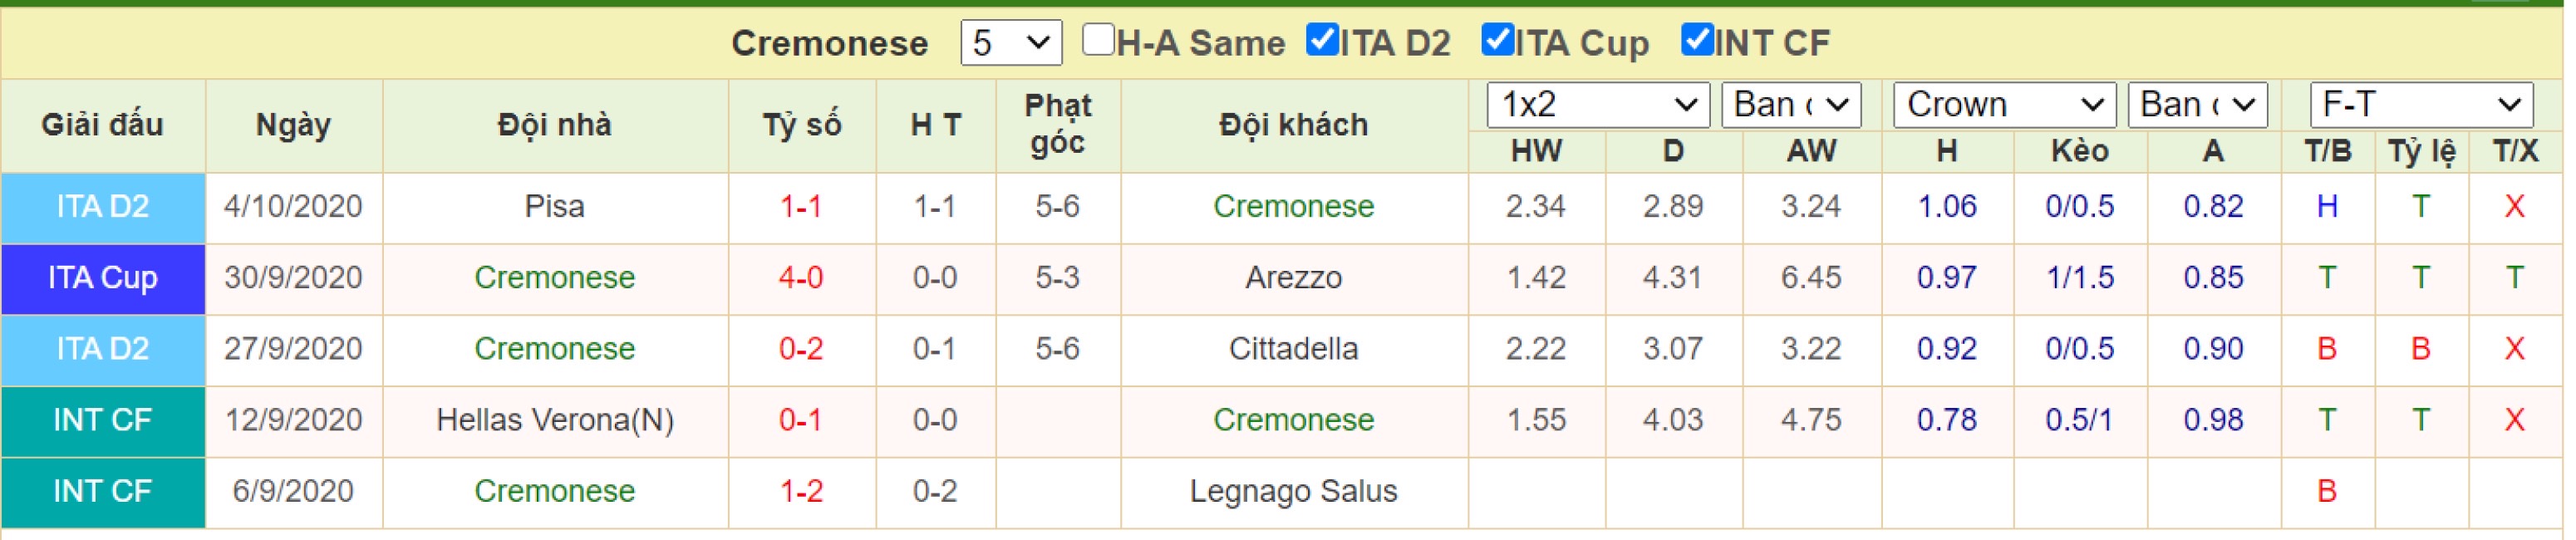The height and width of the screenshot is (540, 2576).
Task: Open the Legnago Salus team link
Action: [1293, 491]
